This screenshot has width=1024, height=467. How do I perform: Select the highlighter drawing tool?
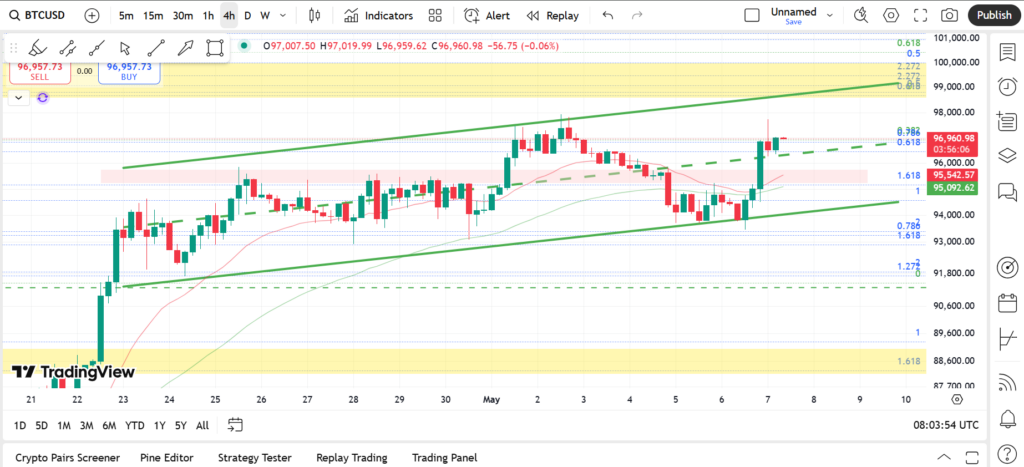pos(37,48)
